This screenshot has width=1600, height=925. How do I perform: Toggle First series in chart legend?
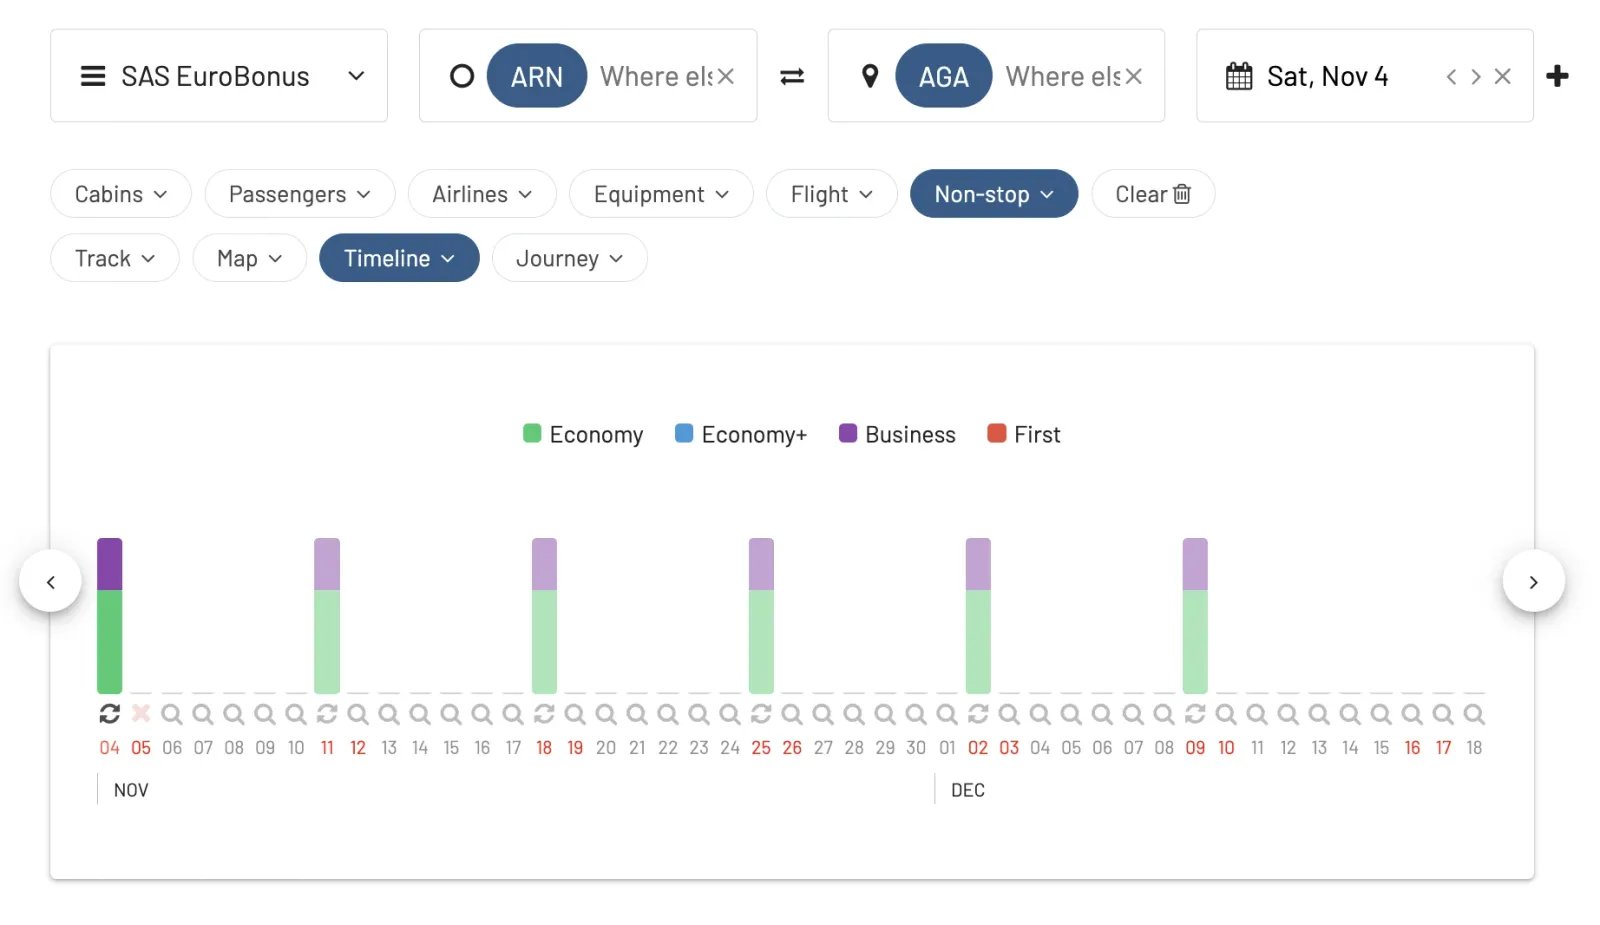pos(1024,434)
